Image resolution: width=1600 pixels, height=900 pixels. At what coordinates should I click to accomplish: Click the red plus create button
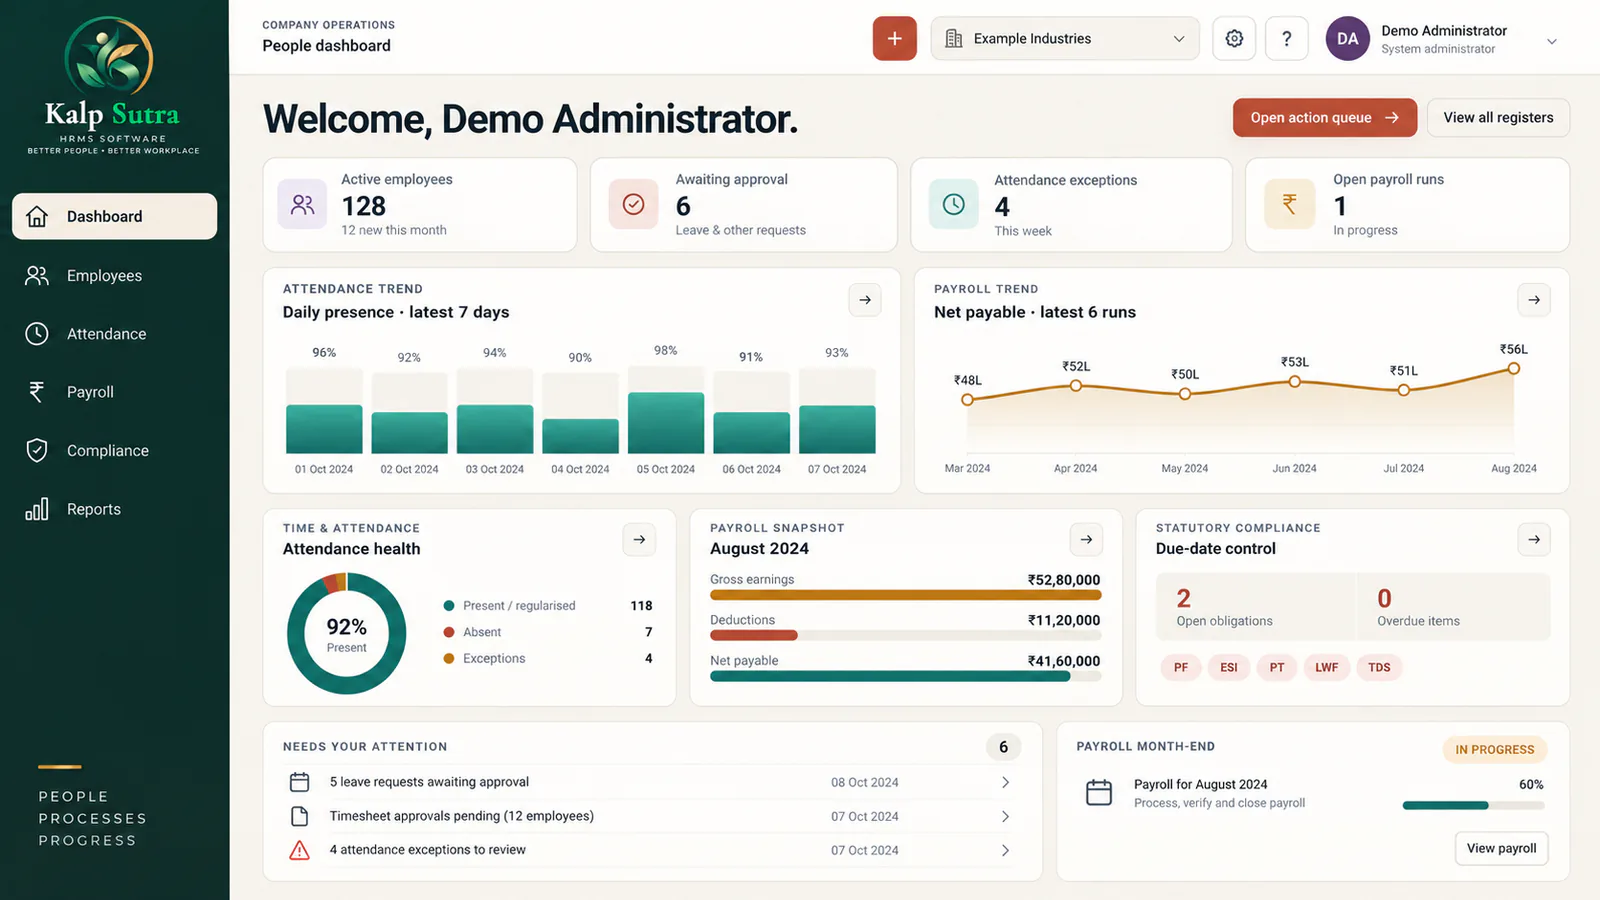[x=894, y=39]
